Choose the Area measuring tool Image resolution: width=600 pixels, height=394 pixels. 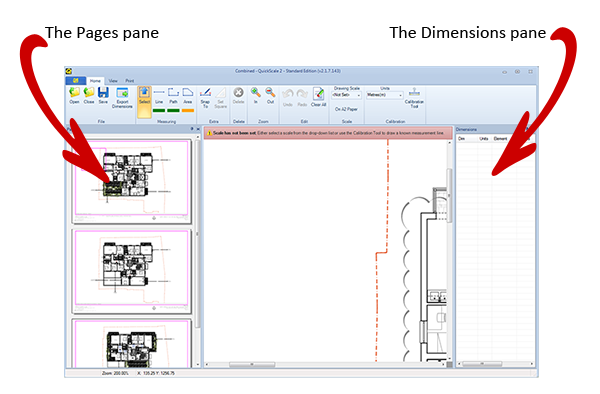(188, 95)
